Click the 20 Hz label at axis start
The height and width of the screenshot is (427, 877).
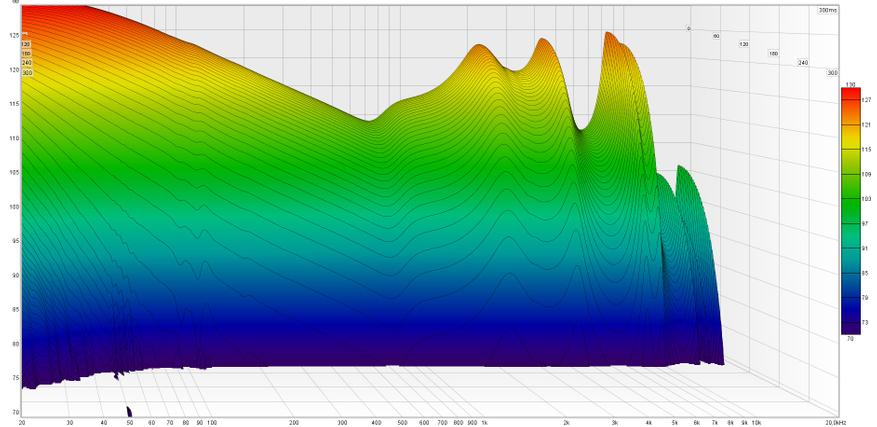[x=22, y=422]
